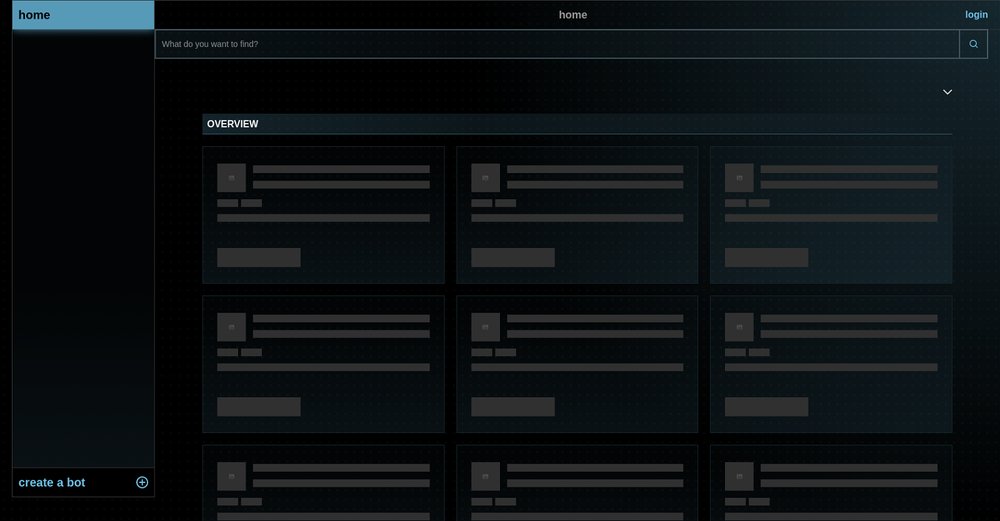Click the image placeholder icon in the top-middle card

point(485,178)
